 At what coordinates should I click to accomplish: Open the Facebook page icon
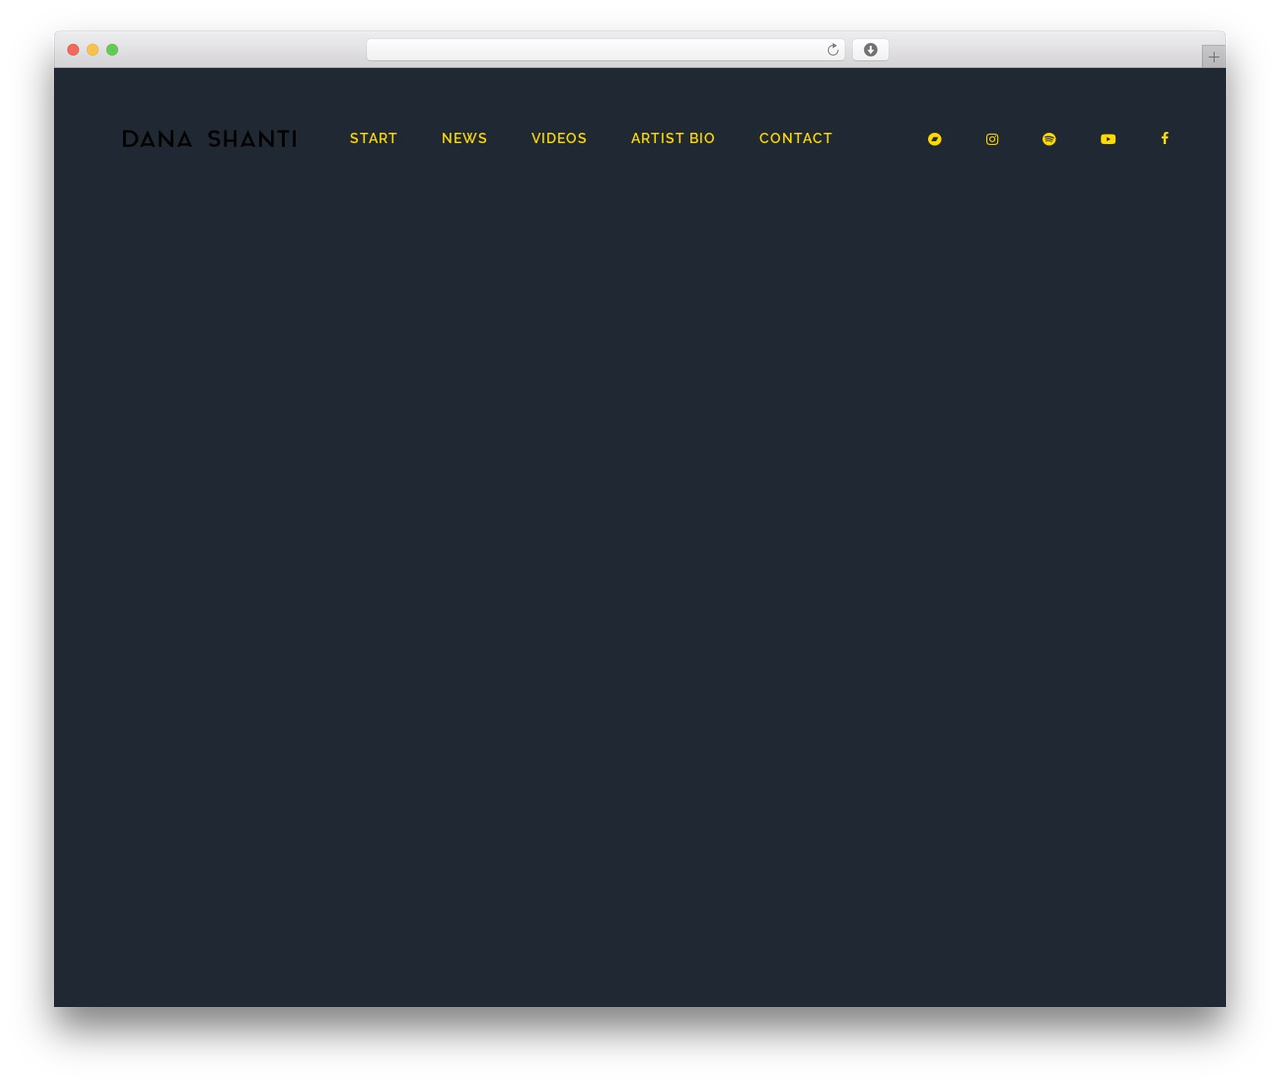pos(1165,138)
